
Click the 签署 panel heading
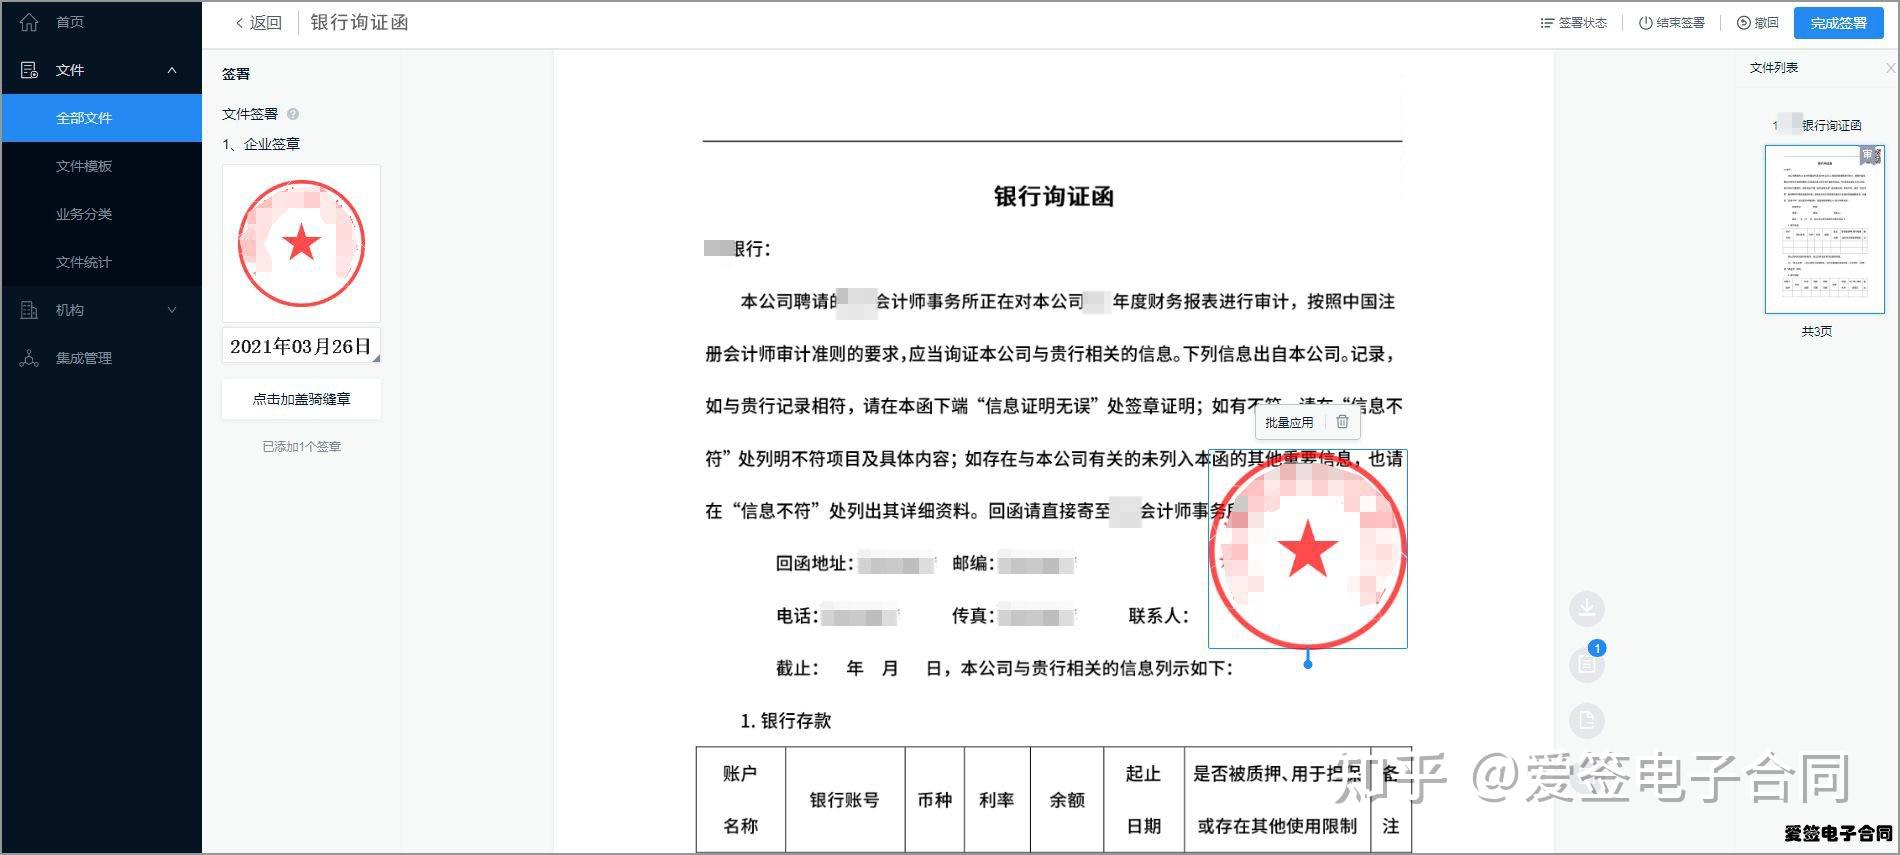point(236,74)
